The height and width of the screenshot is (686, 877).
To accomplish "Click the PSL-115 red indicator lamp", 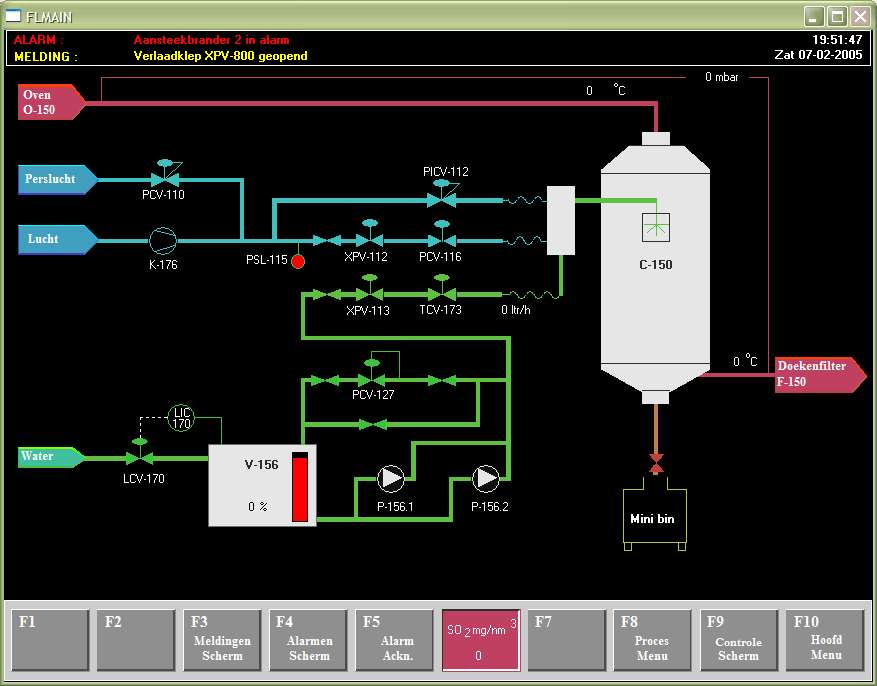I will 297,260.
